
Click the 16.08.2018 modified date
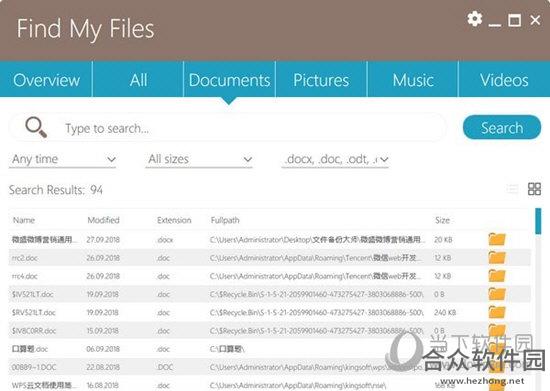[103, 385]
